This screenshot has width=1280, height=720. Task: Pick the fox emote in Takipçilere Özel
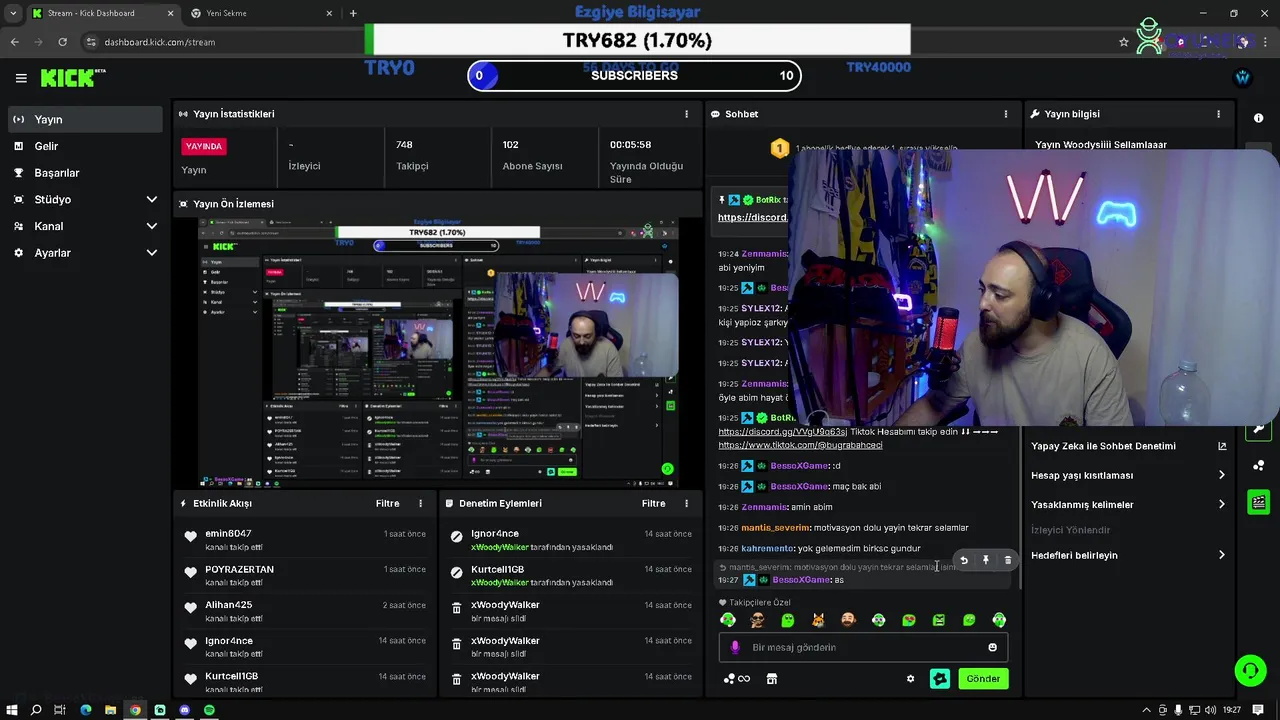(818, 621)
